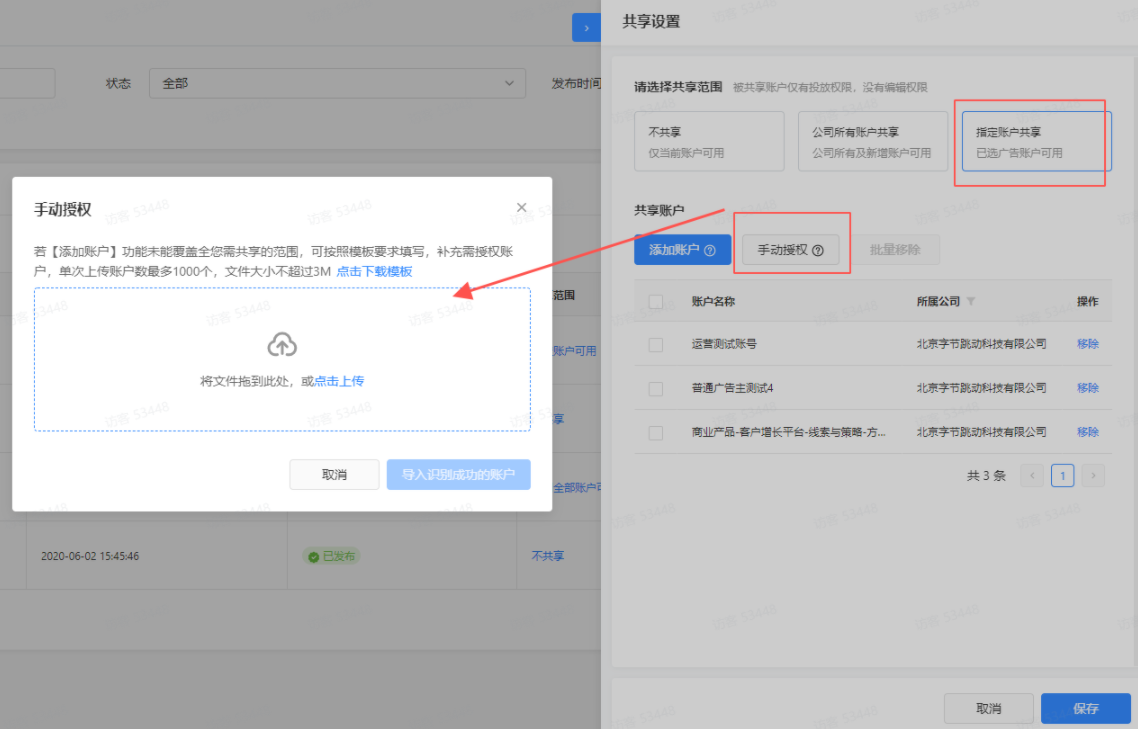The width and height of the screenshot is (1138, 729).
Task: Open help tooltip beside 添加账户 button
Action: pos(708,249)
